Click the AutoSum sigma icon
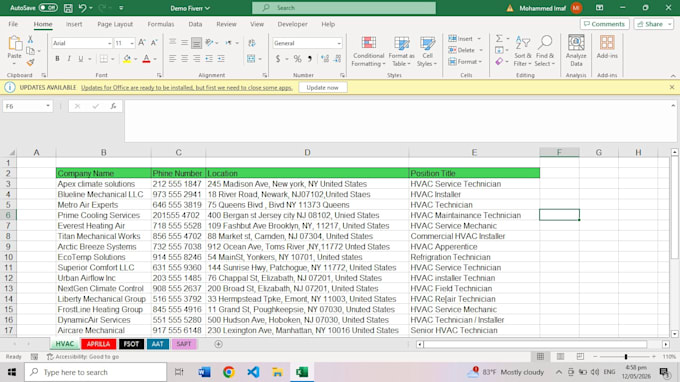The width and height of the screenshot is (680, 382). (x=500, y=39)
